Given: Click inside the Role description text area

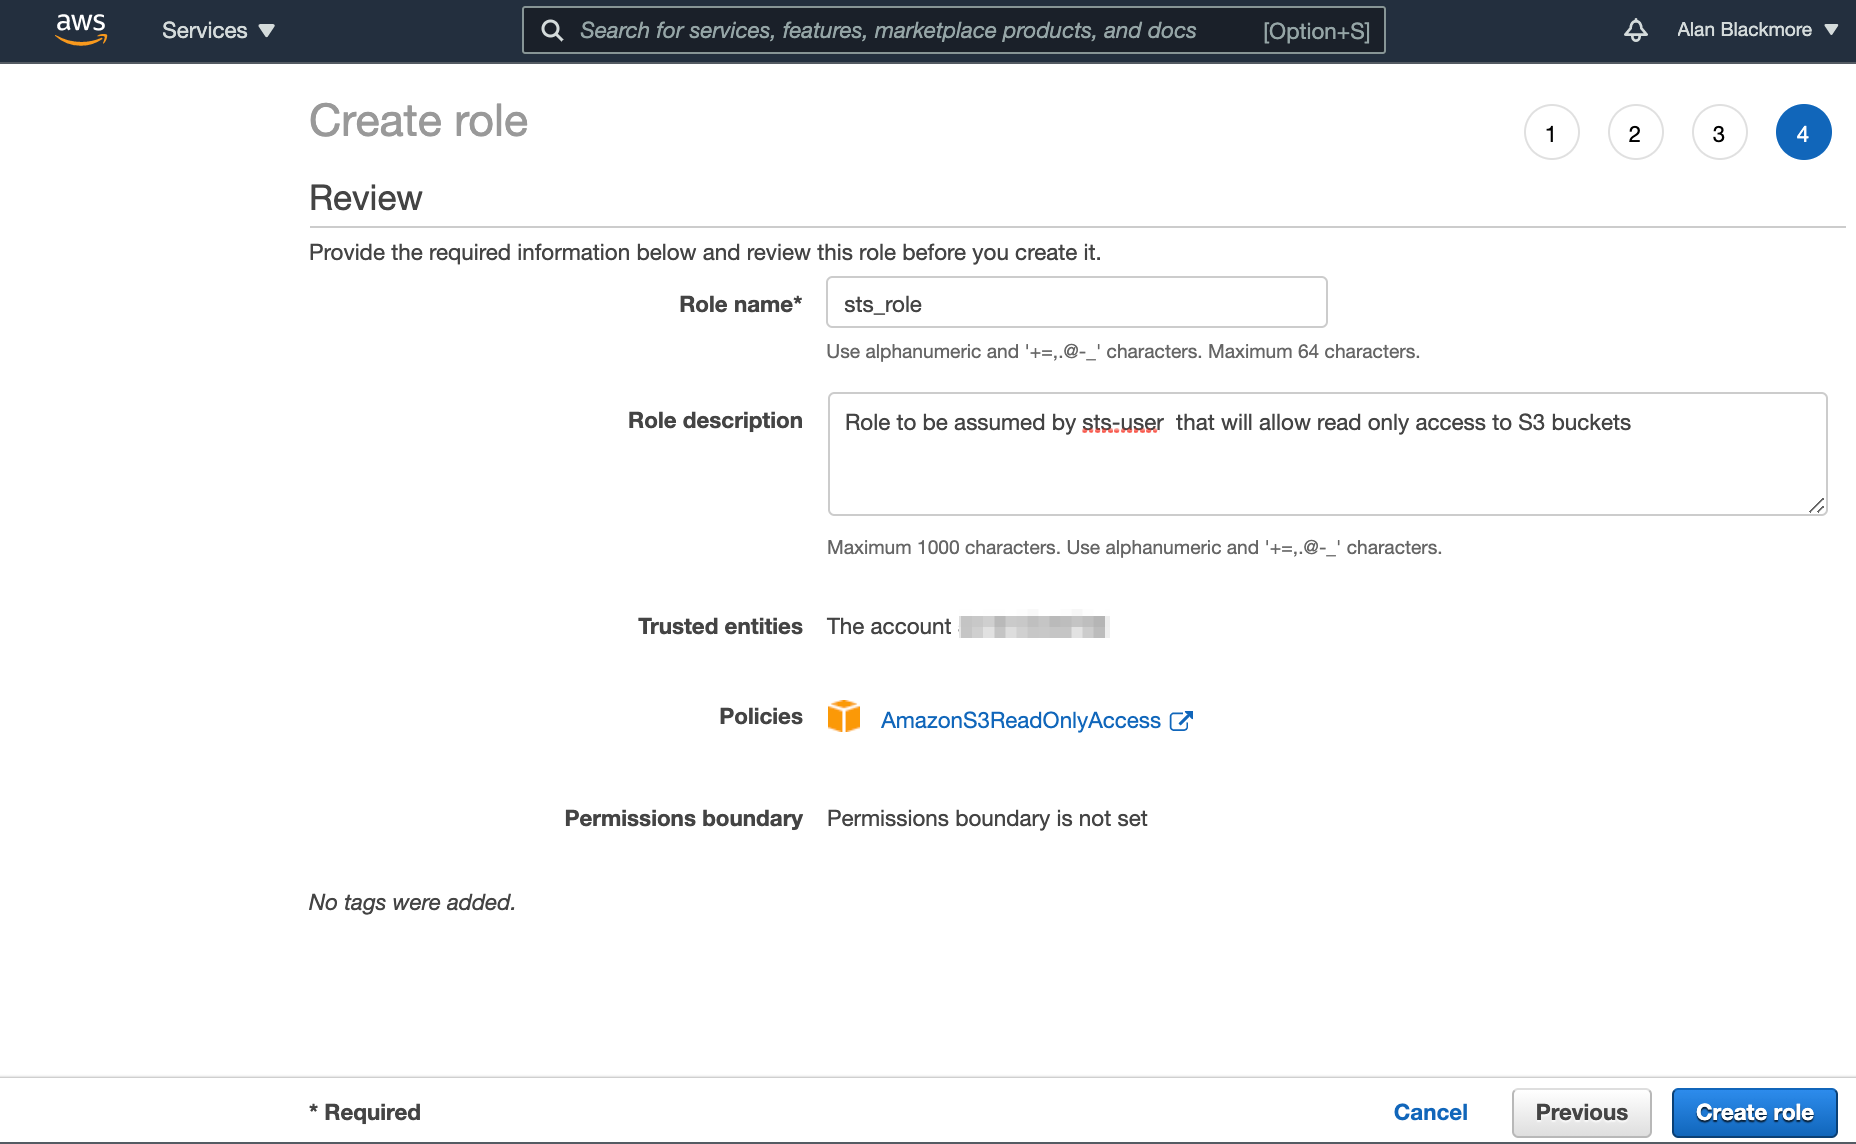Looking at the screenshot, I should click(1327, 453).
